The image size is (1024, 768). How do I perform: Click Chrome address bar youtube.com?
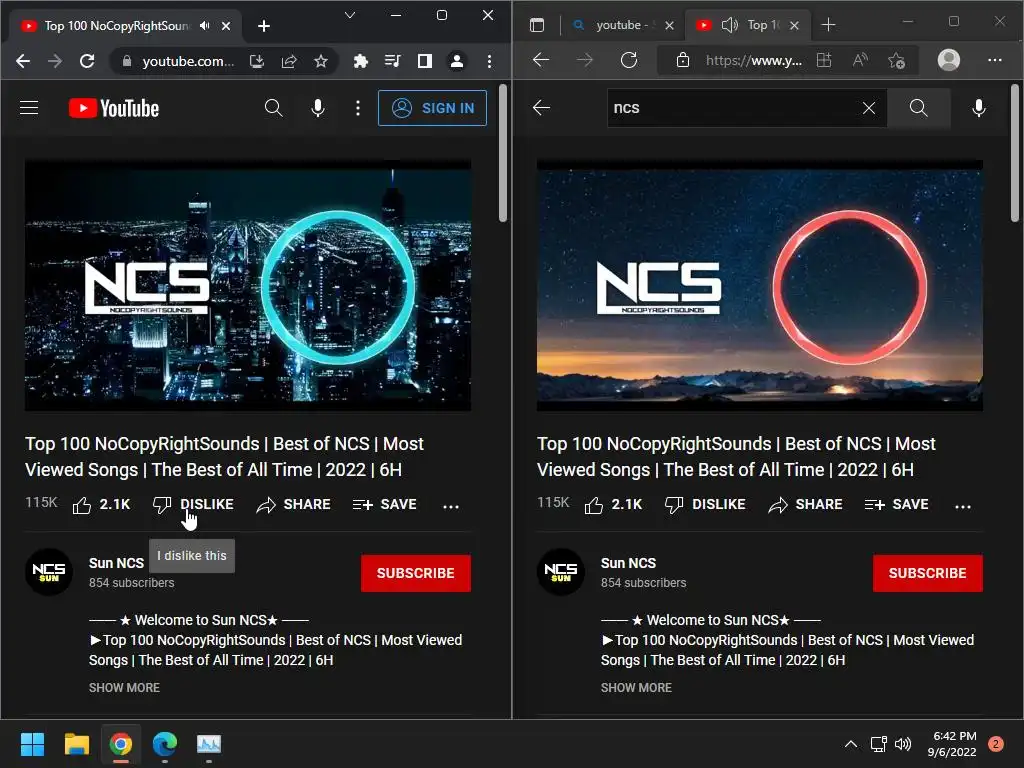[x=188, y=61]
